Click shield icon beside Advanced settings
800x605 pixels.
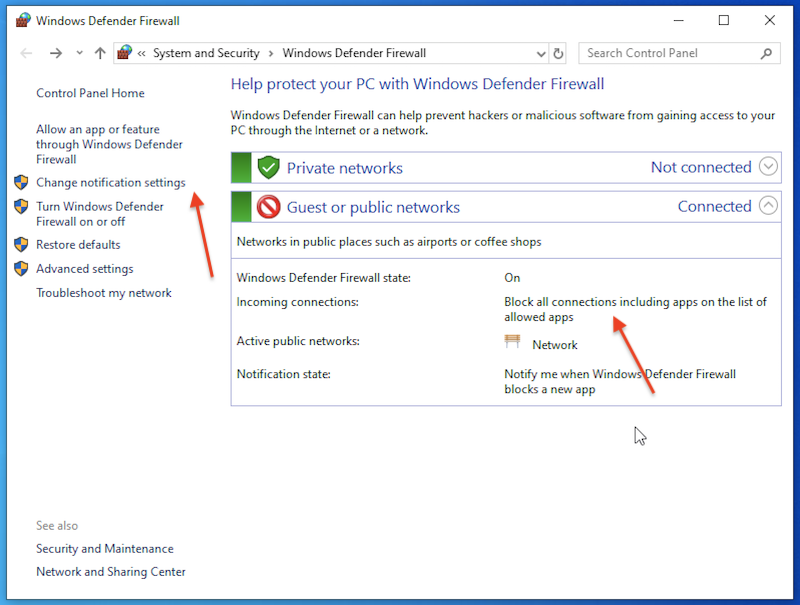point(21,268)
